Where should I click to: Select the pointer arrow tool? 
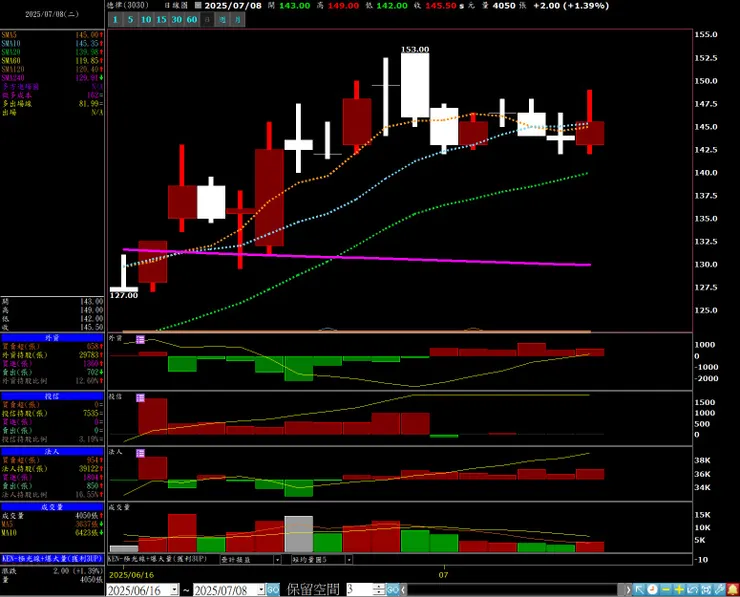tap(639, 589)
